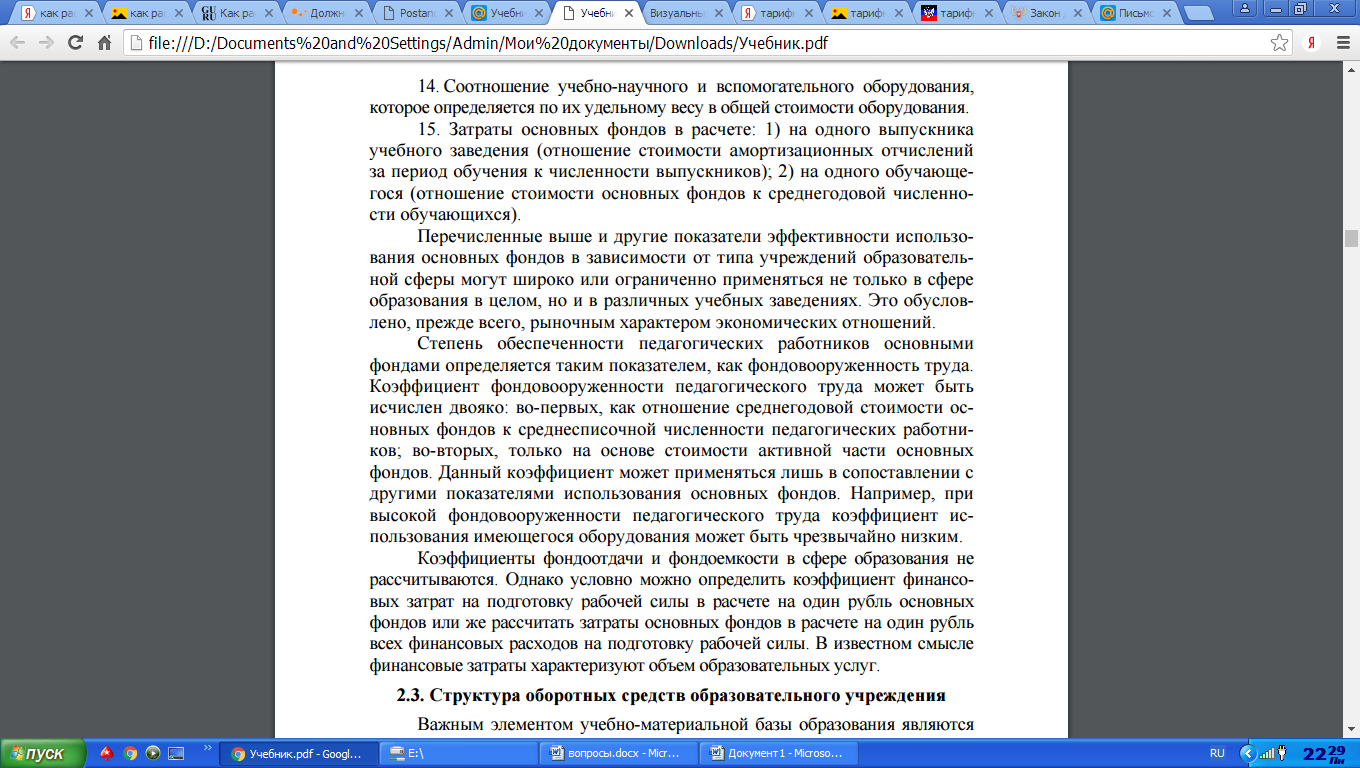Click the line starting 'Коэффициент фондовооруженности педагогического труда'
The height and width of the screenshot is (768, 1360).
click(671, 386)
